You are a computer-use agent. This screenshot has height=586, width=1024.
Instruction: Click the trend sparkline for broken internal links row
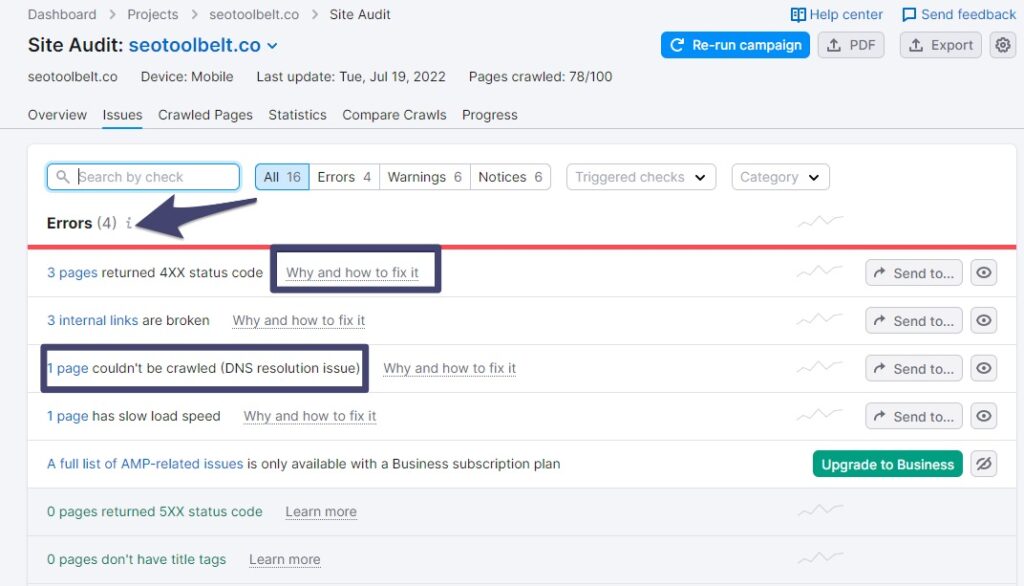[x=820, y=319]
